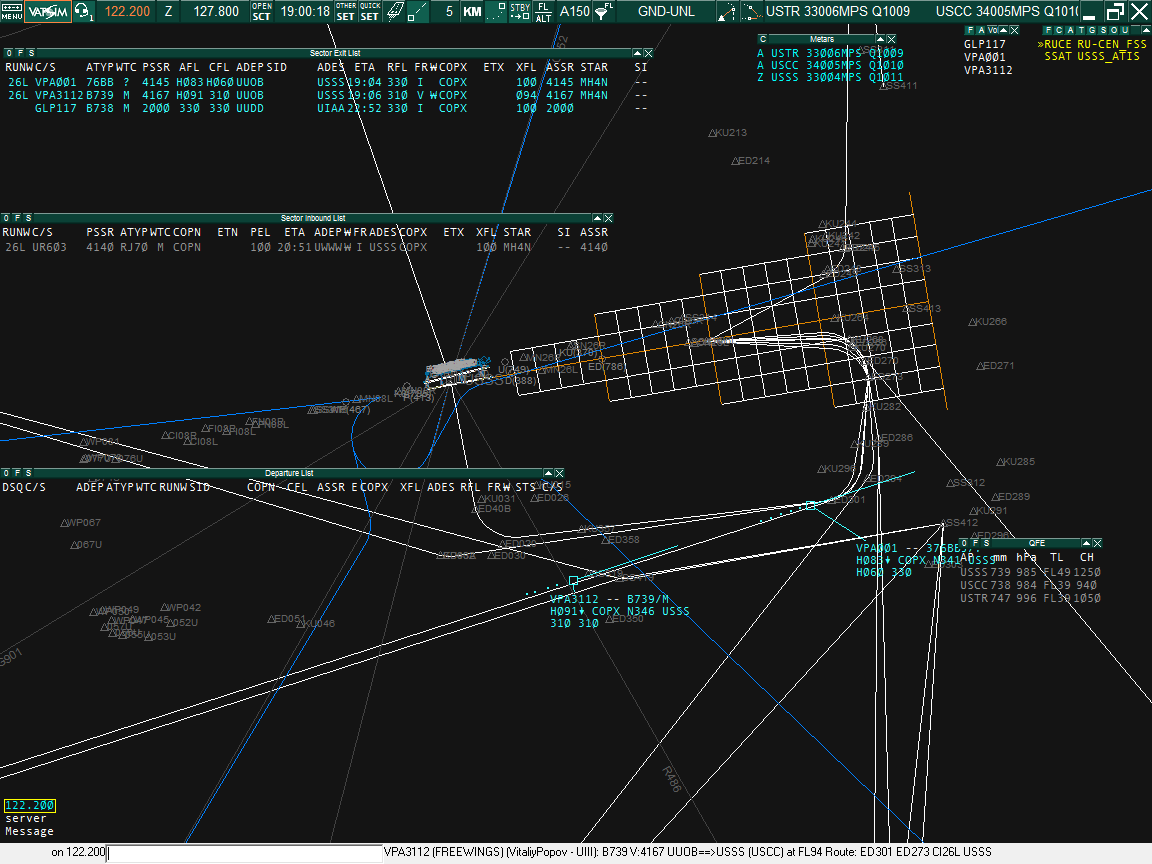Collapse the Metars list
The width and height of the screenshot is (1152, 864).
880,39
